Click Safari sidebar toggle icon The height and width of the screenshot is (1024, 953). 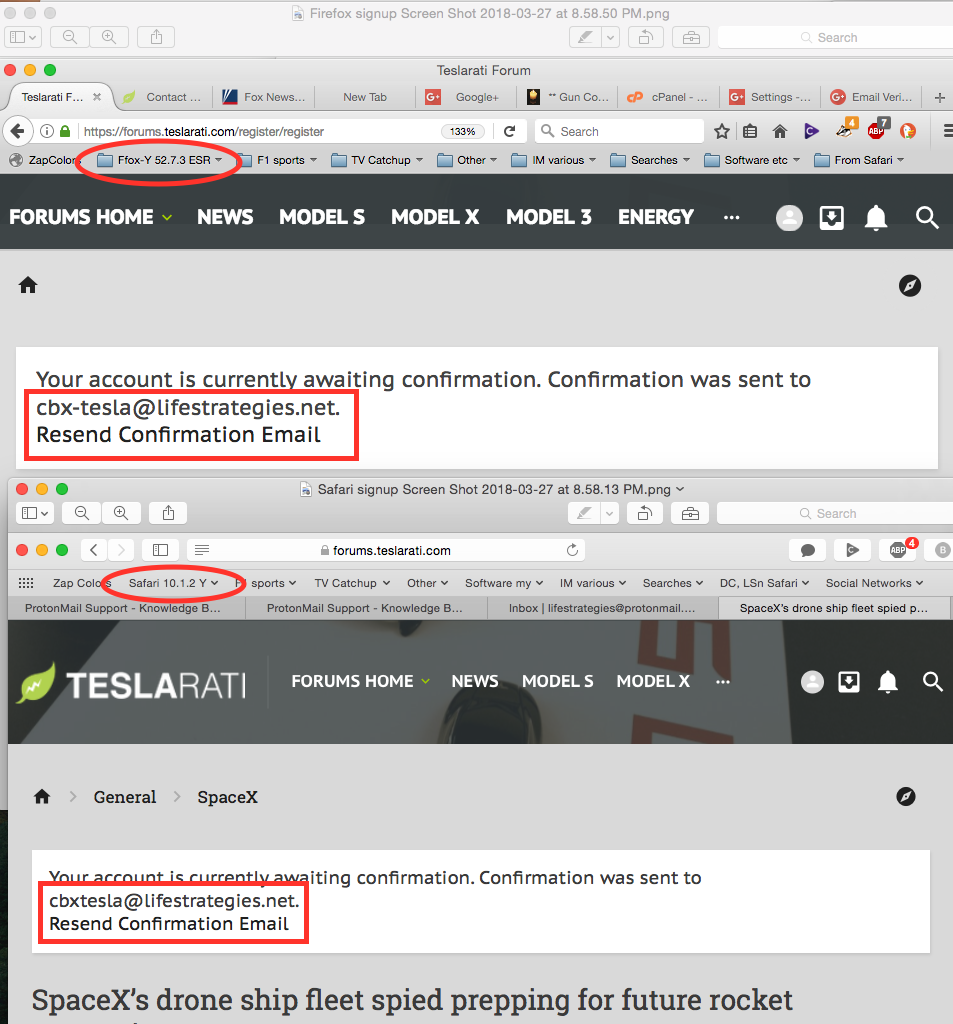[161, 550]
